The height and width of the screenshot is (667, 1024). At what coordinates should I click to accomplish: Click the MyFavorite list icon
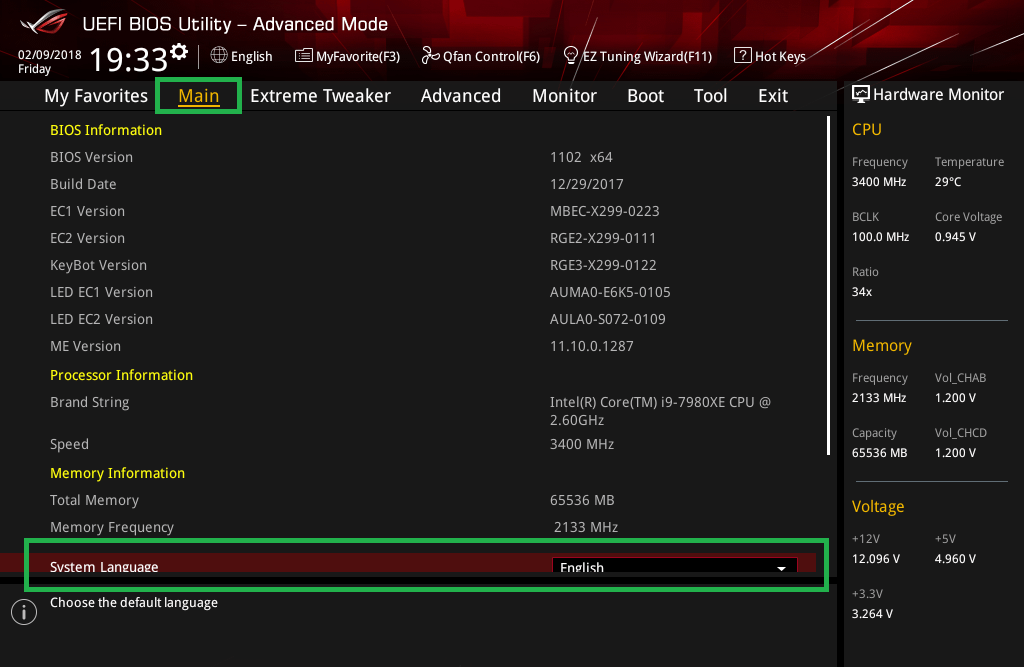tap(304, 56)
